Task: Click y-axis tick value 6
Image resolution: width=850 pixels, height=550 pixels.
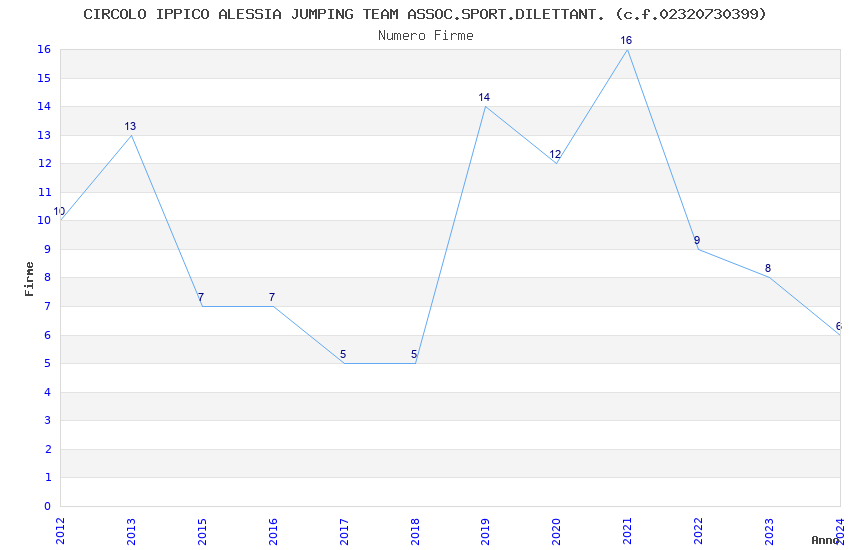Action: [48, 335]
